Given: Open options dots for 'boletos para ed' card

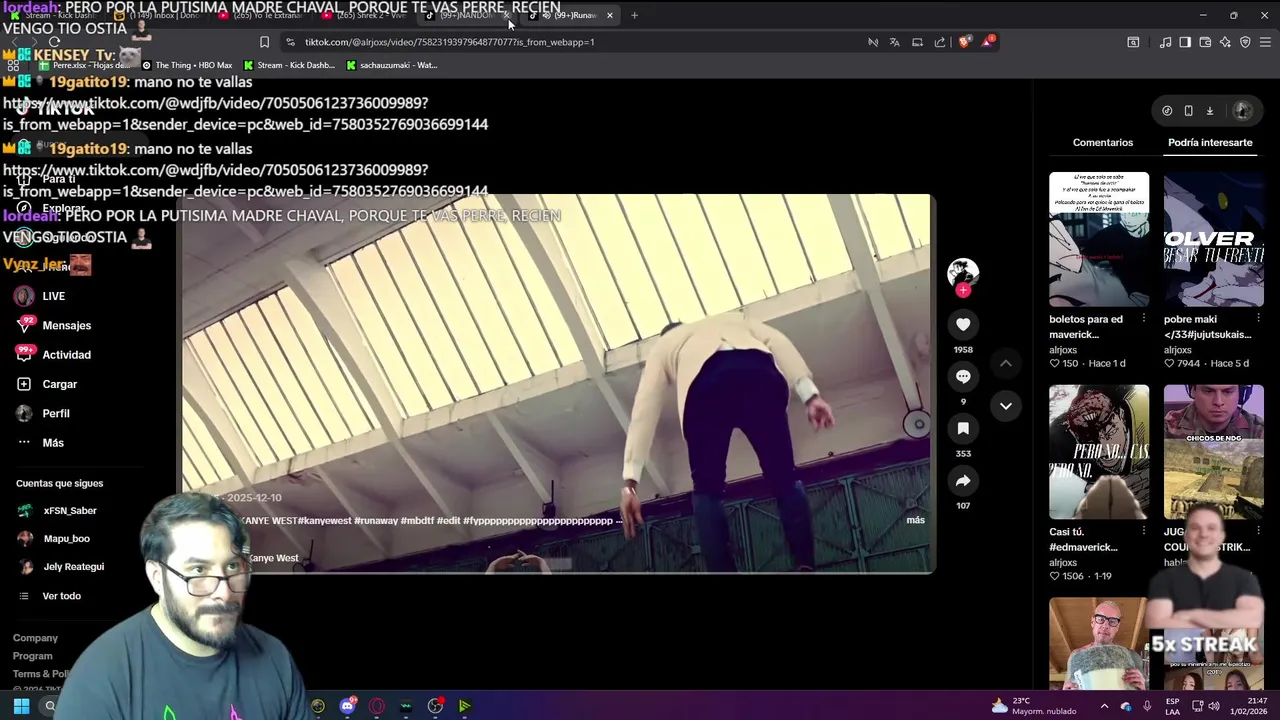Looking at the screenshot, I should point(1143,320).
